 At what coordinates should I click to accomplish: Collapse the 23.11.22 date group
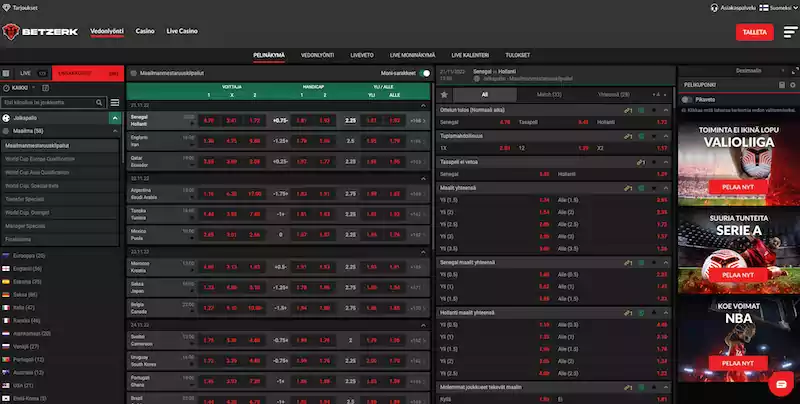(423, 252)
